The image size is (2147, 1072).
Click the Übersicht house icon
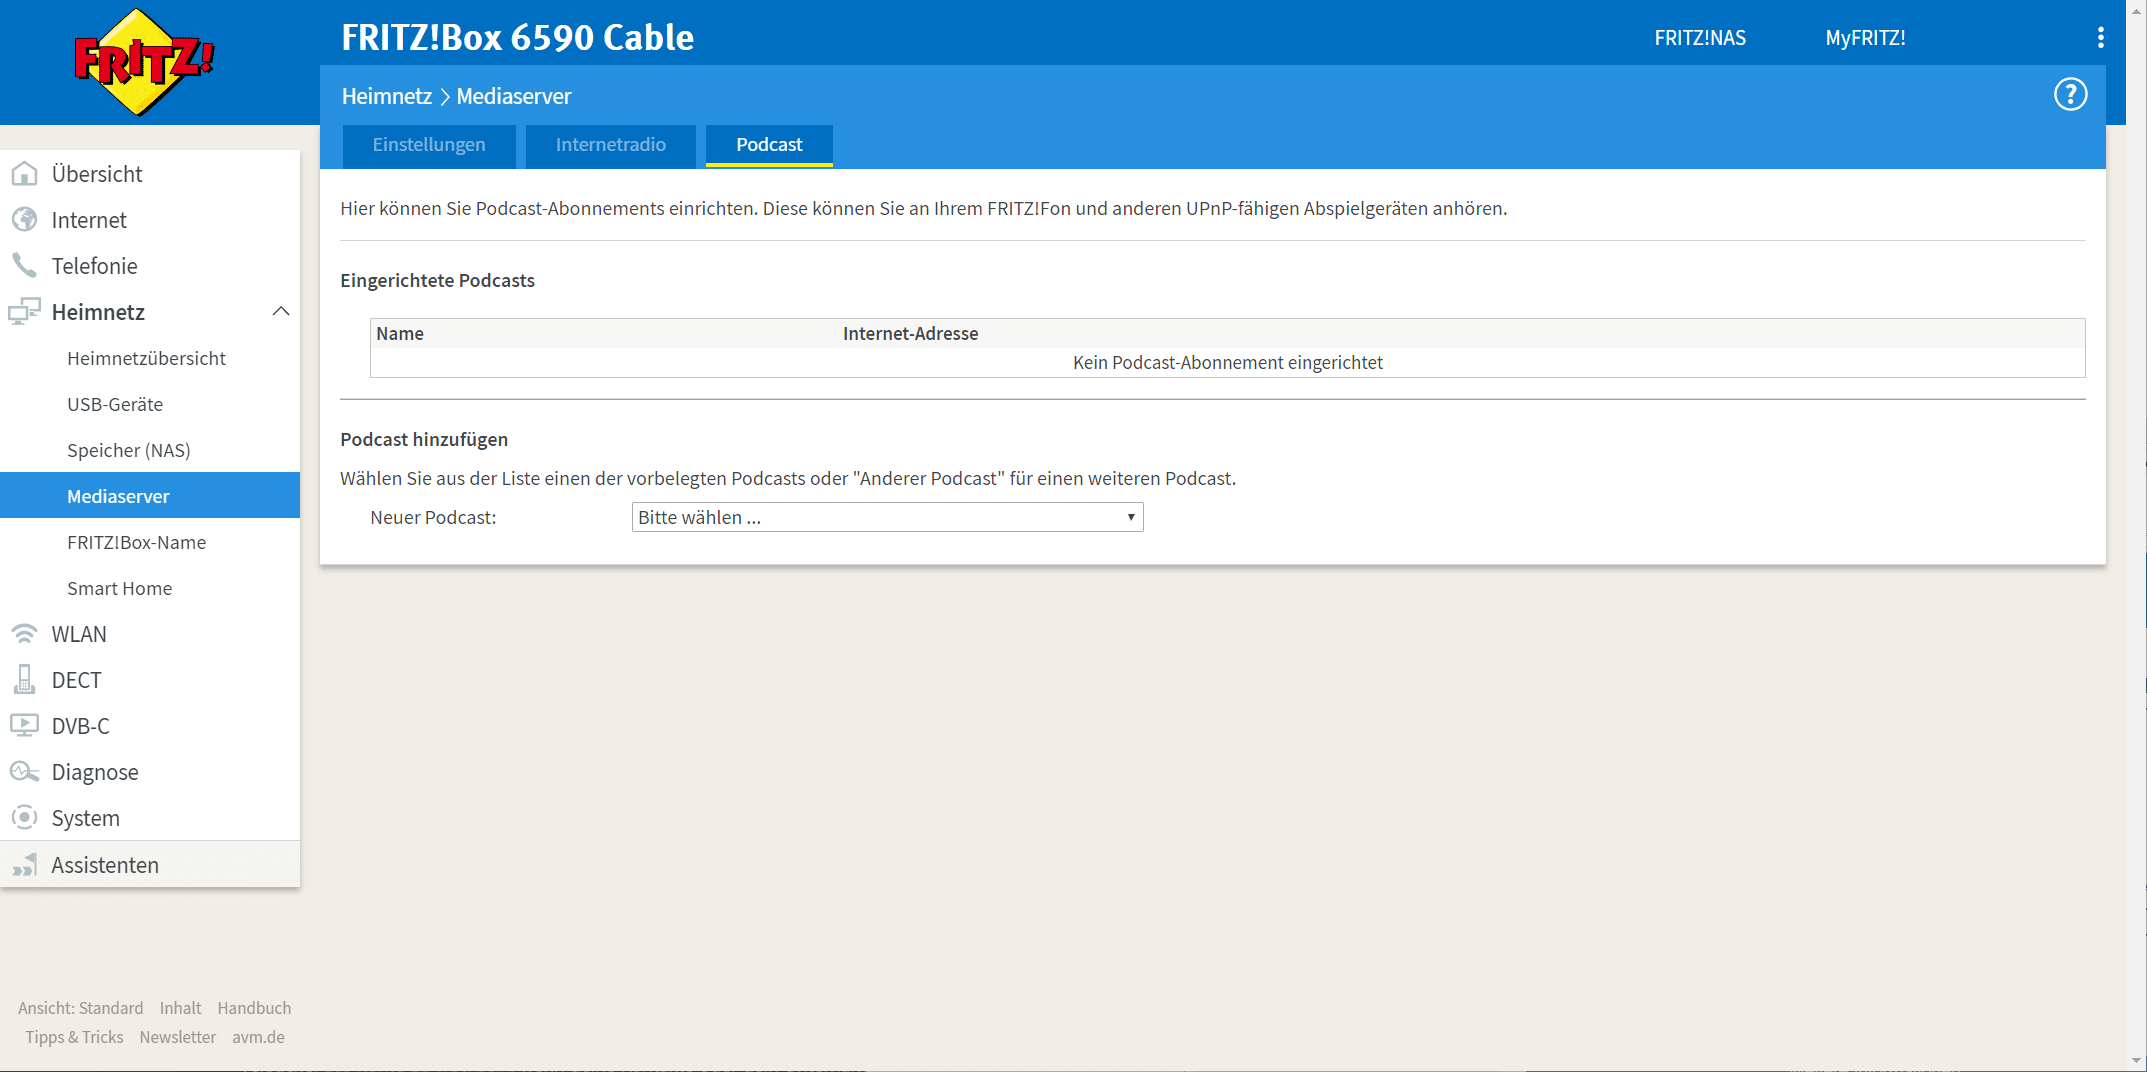(x=24, y=174)
